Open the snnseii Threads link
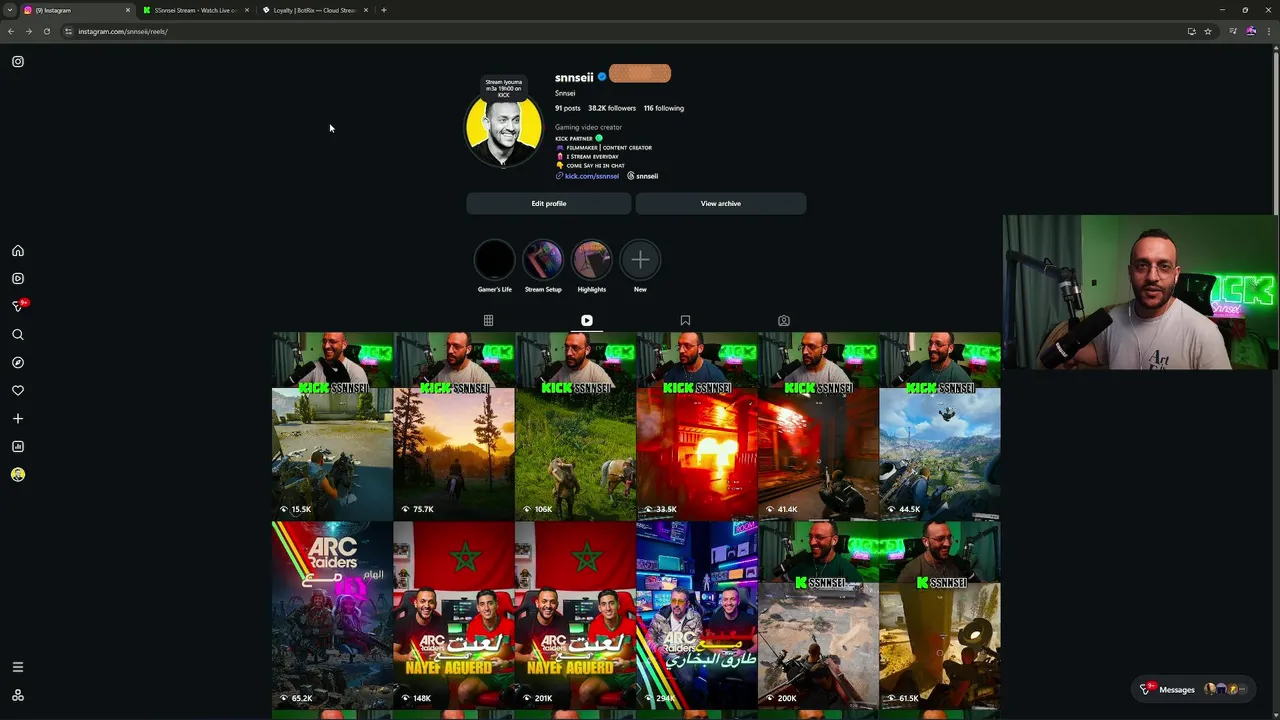This screenshot has width=1280, height=720. (643, 176)
